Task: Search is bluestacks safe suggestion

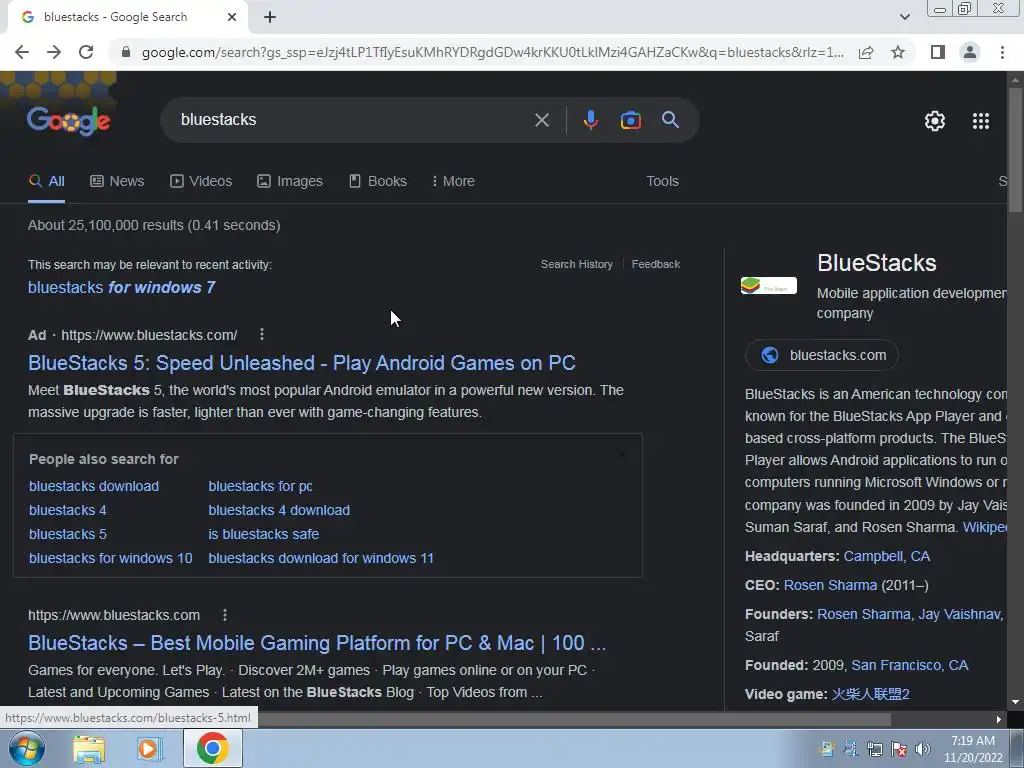Action: [264, 534]
